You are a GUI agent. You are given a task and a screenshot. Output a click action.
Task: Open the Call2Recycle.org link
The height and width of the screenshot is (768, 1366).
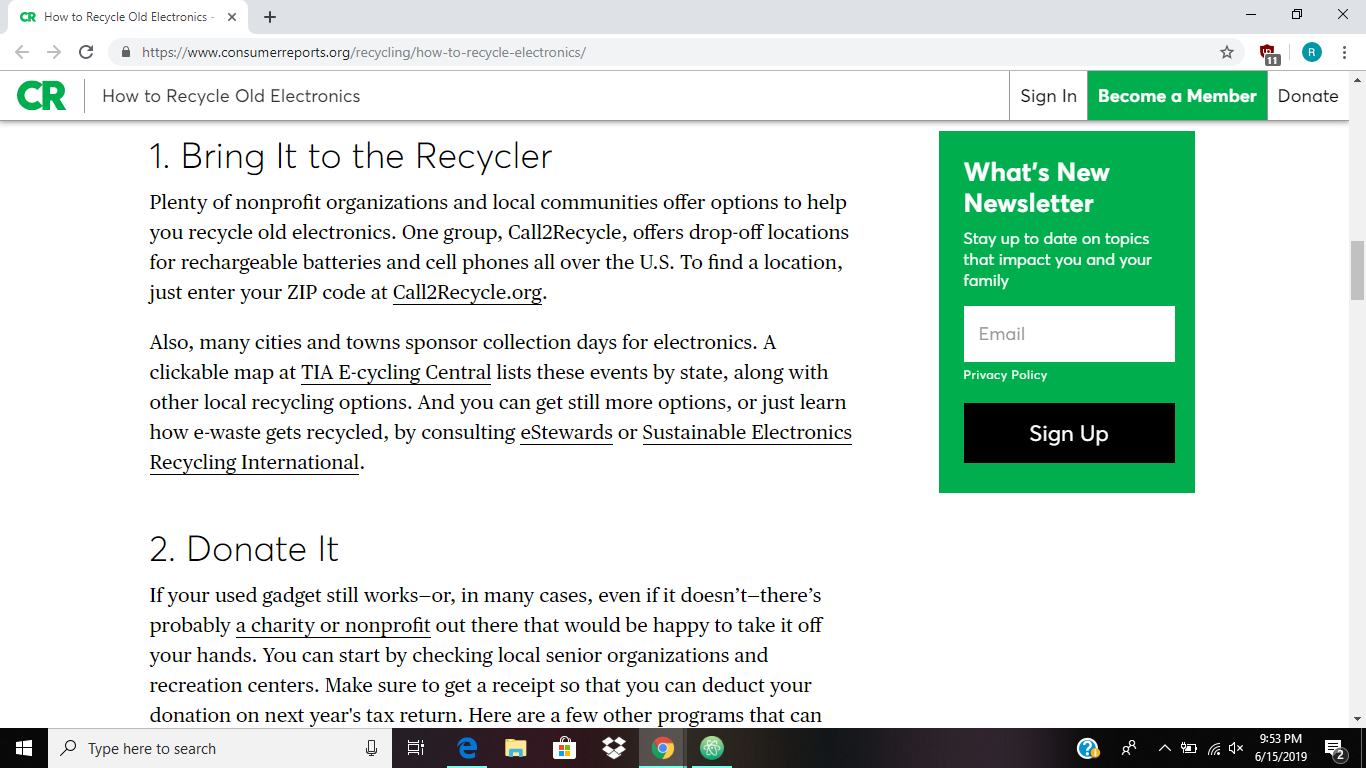click(467, 293)
